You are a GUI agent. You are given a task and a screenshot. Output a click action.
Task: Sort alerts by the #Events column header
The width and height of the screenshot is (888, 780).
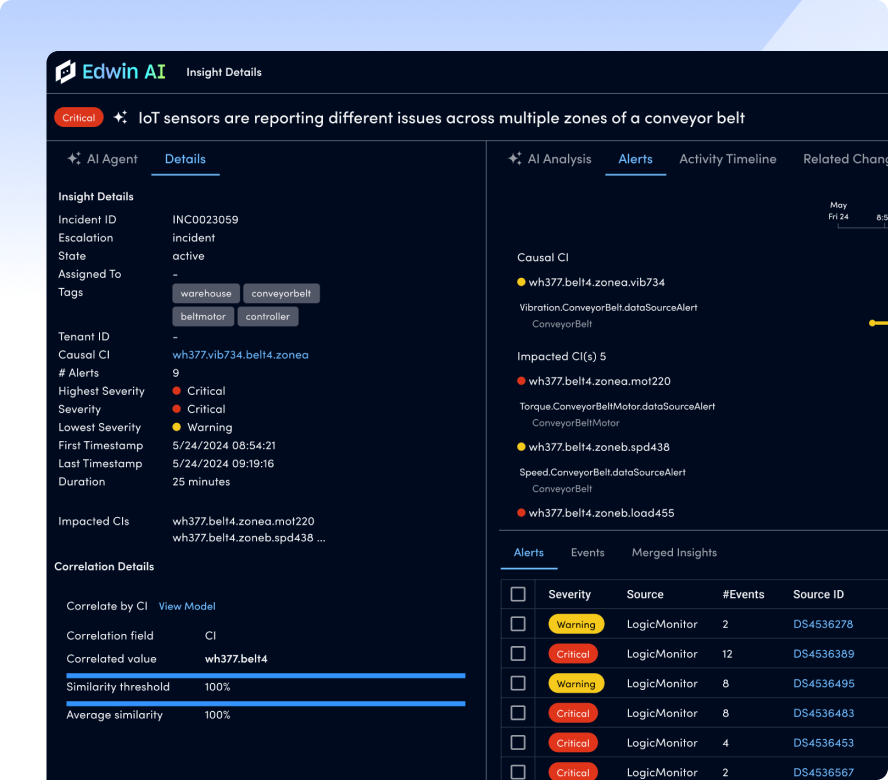[x=743, y=594]
